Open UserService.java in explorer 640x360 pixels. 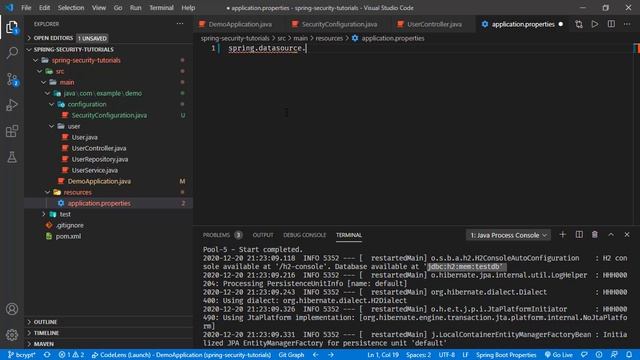[95, 171]
